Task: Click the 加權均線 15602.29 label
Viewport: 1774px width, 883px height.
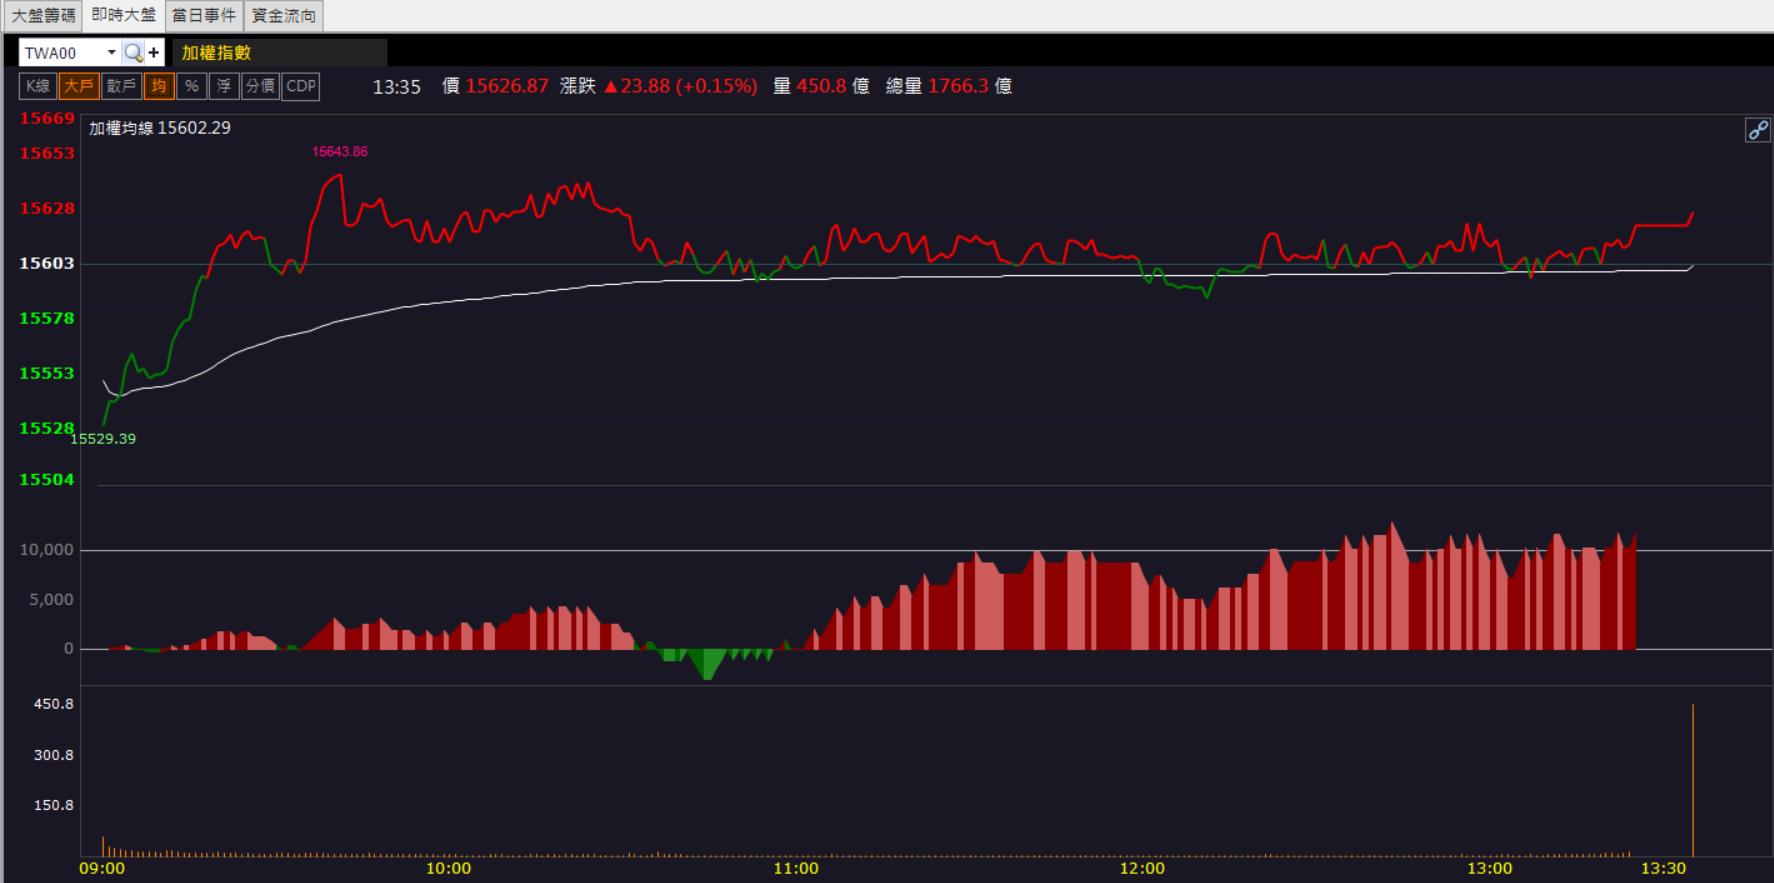Action: click(x=160, y=128)
